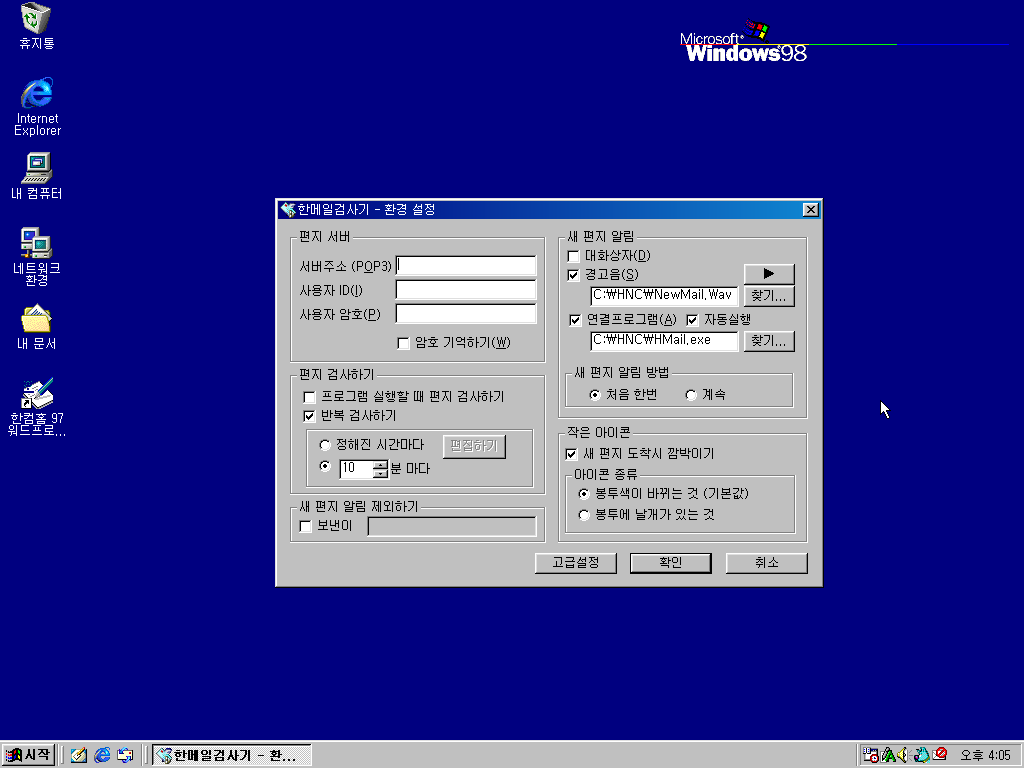
Task: Click the IME pen-and-A tray icon
Action: coord(888,755)
